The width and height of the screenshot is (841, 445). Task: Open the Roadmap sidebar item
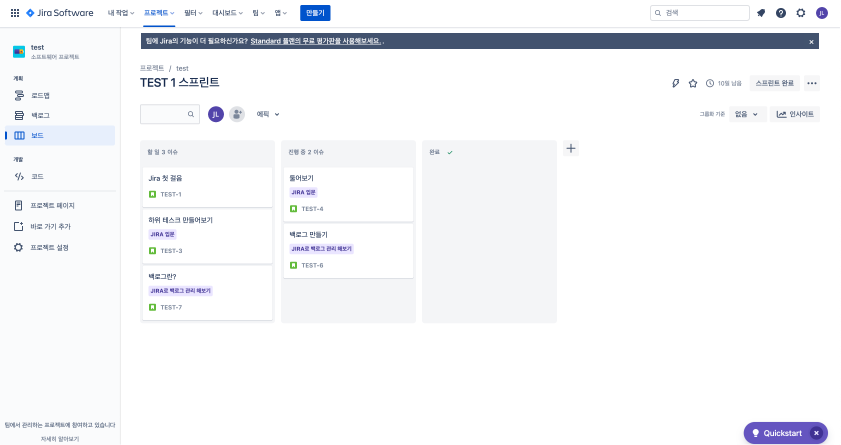tap(60, 95)
